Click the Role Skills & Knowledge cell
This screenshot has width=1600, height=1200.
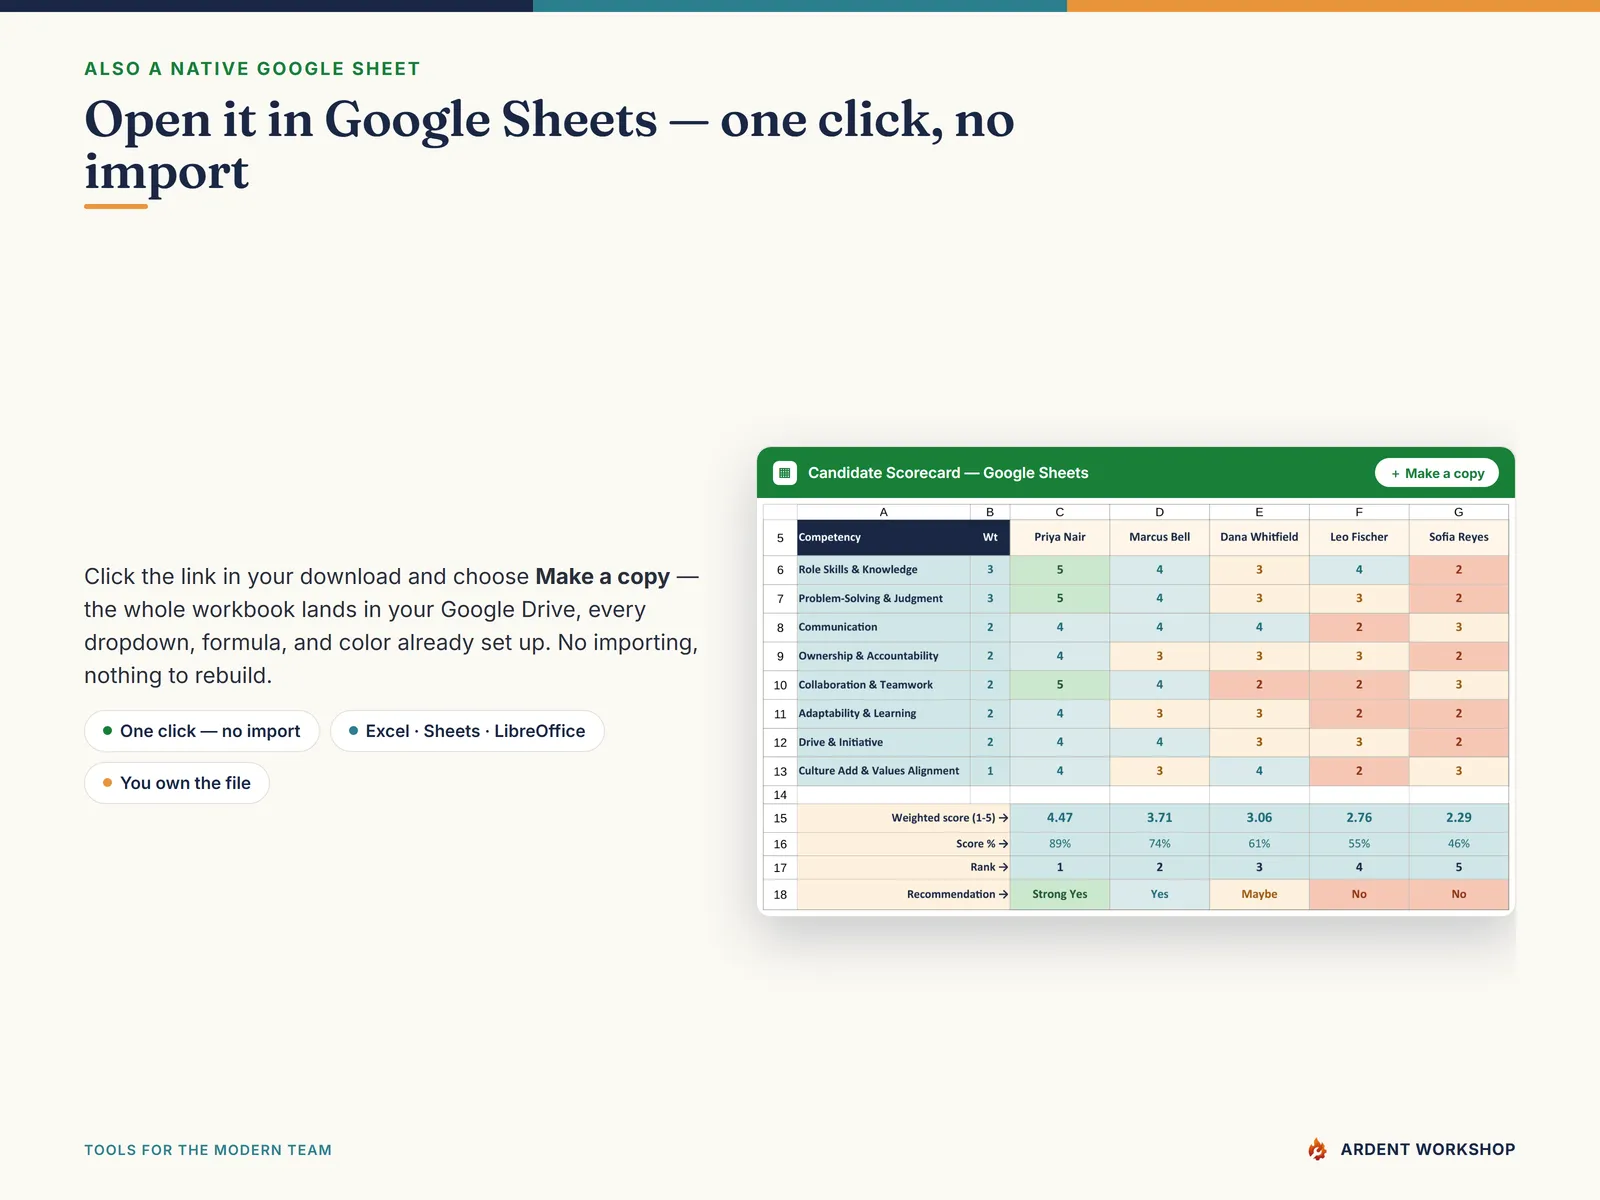coord(883,570)
